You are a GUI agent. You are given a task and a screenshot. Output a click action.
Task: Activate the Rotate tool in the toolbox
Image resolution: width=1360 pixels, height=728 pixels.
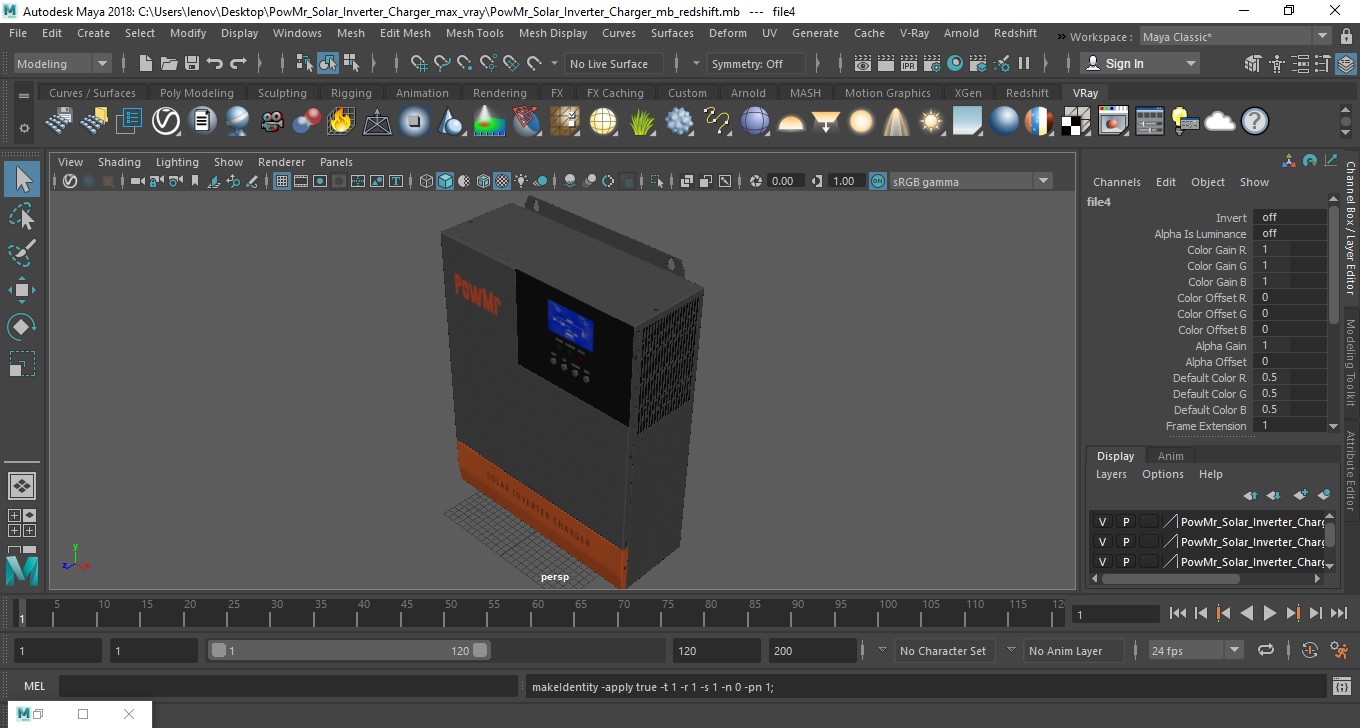pyautogui.click(x=22, y=326)
